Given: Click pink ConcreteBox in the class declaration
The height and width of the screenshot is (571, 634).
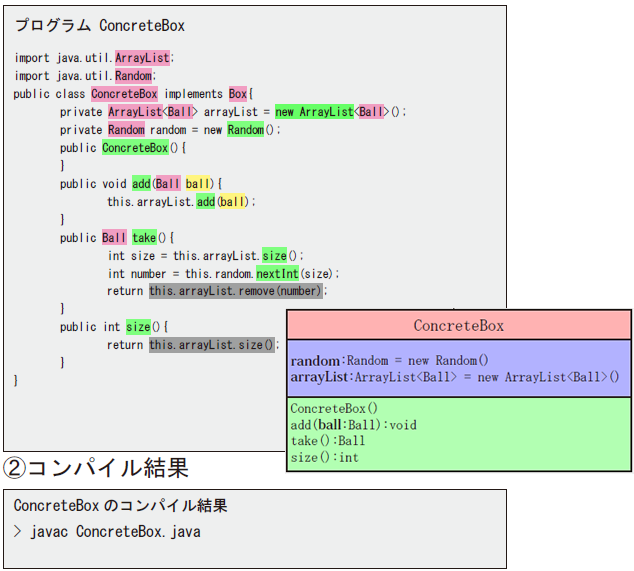Looking at the screenshot, I should (x=124, y=94).
